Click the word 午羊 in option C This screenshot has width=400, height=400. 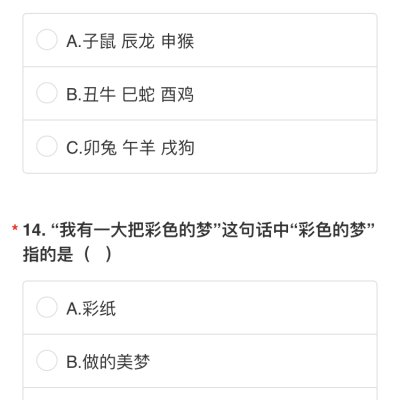pos(138,148)
